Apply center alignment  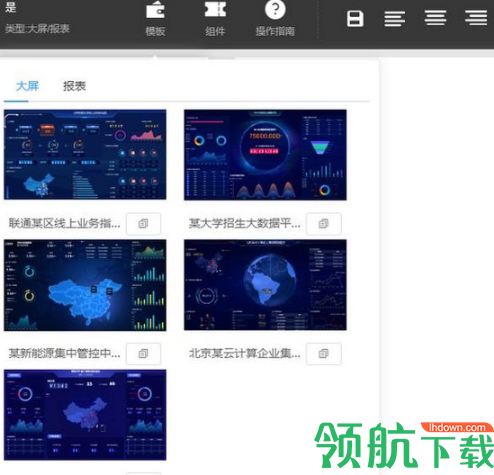435,18
